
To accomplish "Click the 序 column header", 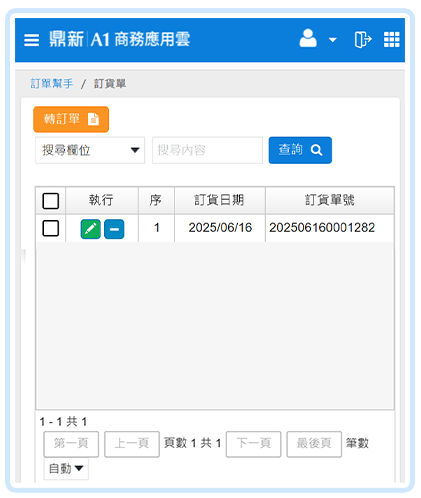I will click(x=156, y=200).
